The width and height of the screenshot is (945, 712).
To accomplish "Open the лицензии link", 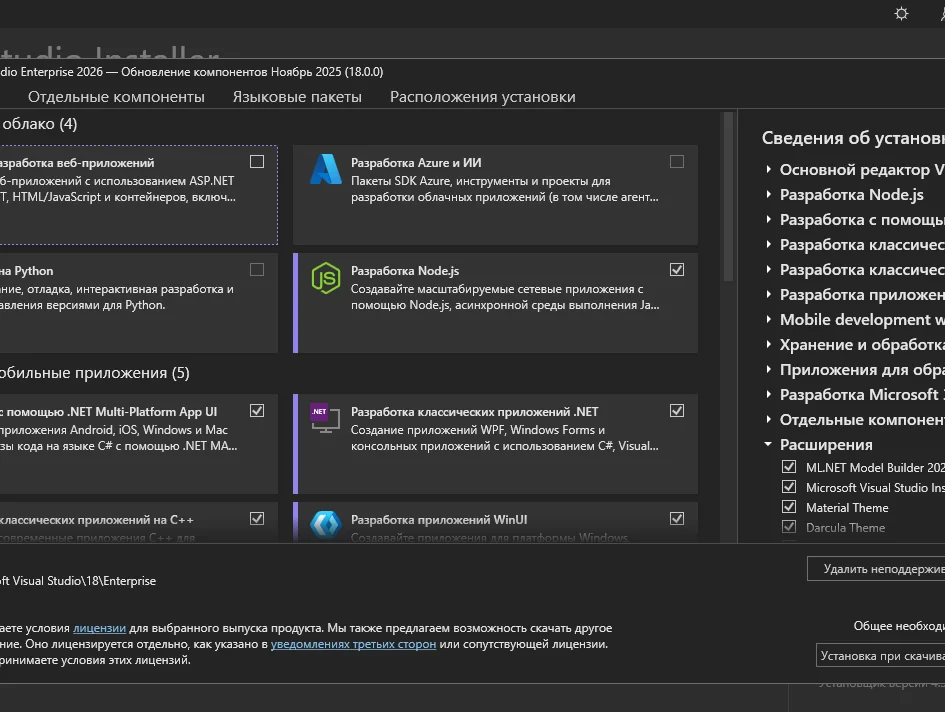I will tap(99, 628).
